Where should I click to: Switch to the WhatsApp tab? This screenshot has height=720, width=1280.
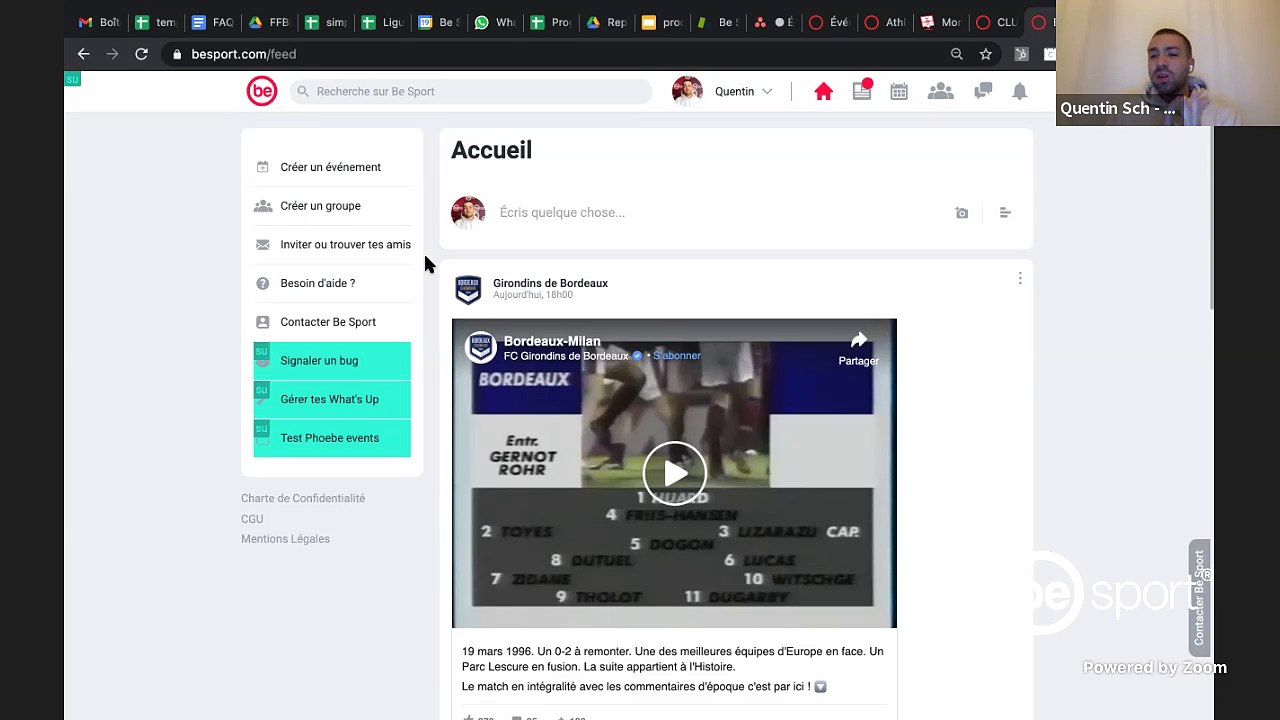tap(496, 22)
